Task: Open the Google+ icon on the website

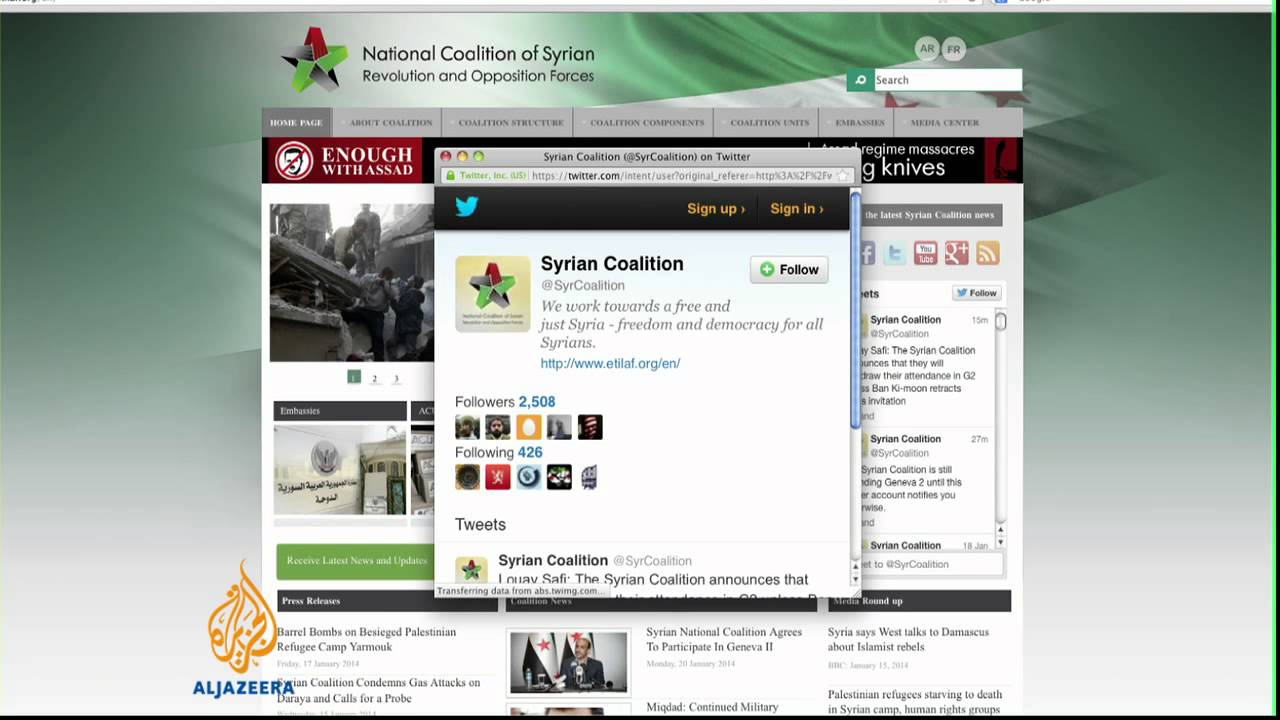Action: coord(957,253)
